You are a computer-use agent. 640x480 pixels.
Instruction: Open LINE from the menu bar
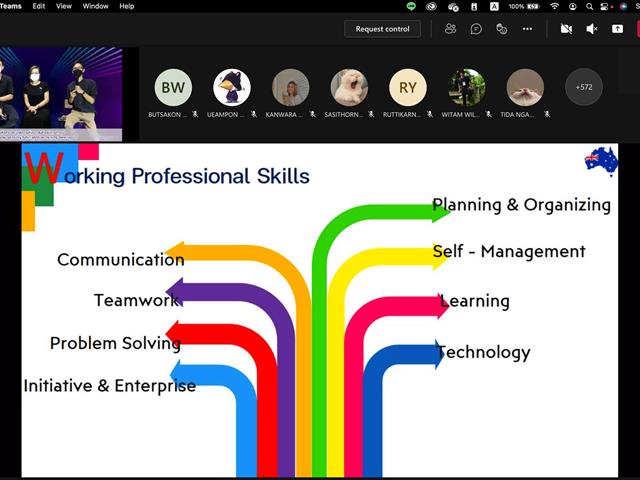coord(411,6)
